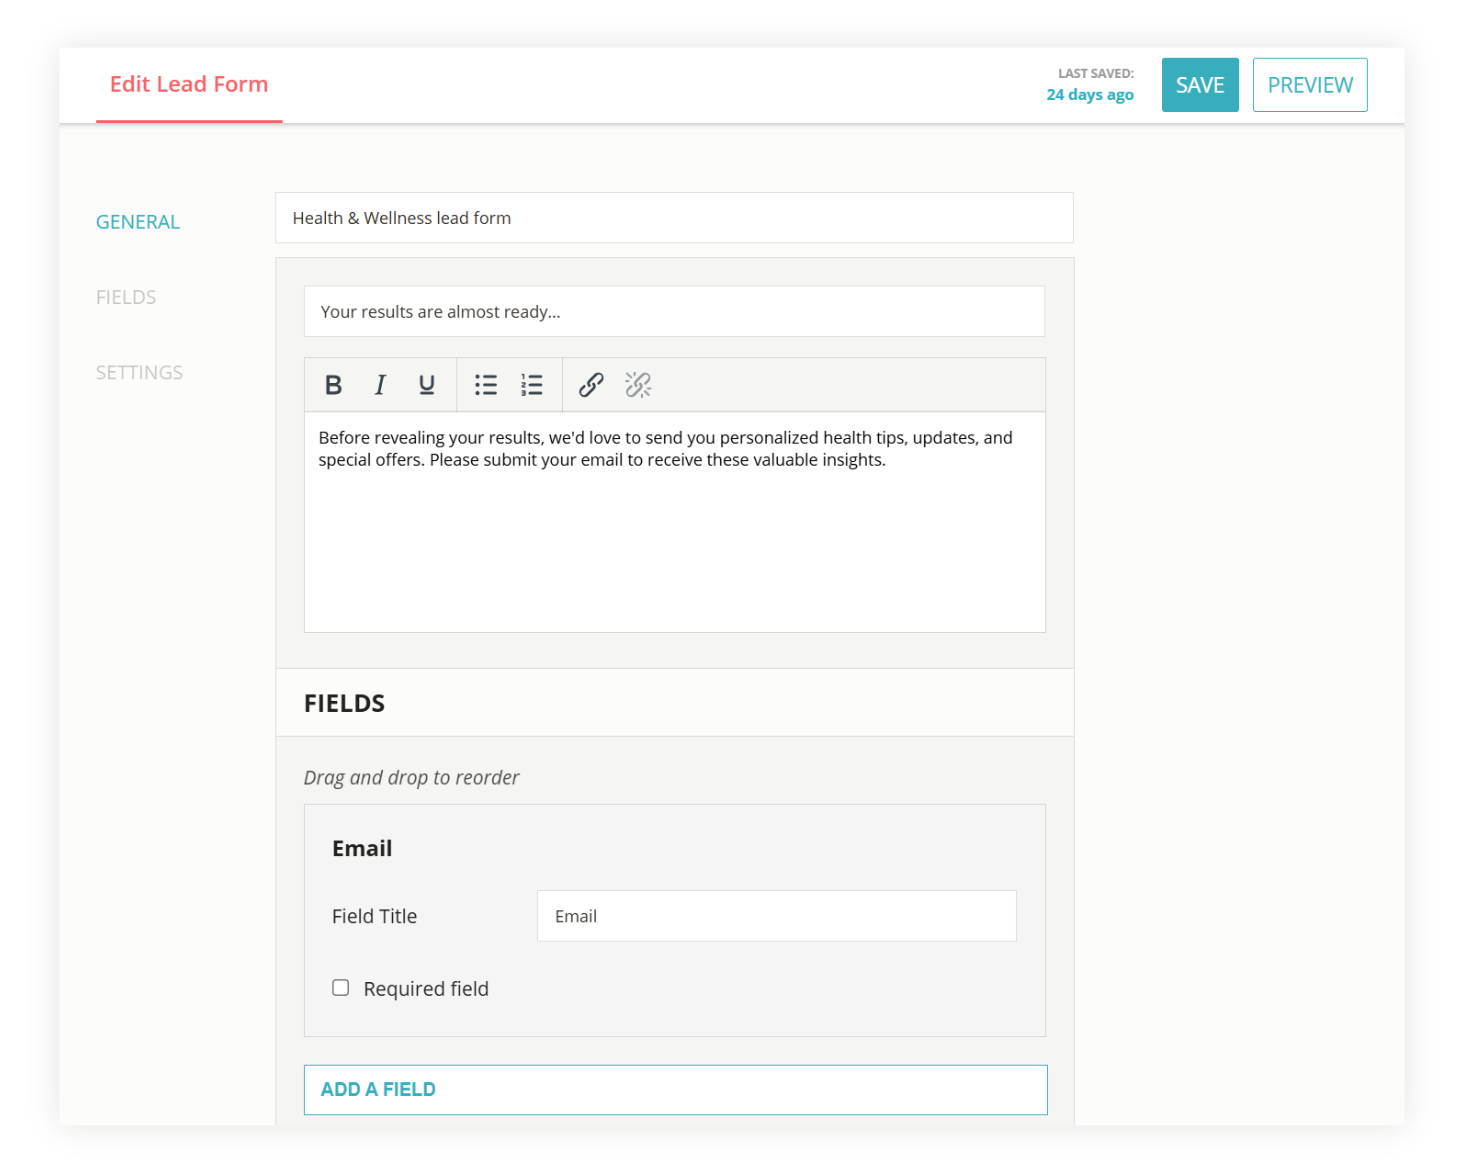Remove the hyperlink from the text
Screen dimensions: 1464x1173
[637, 385]
